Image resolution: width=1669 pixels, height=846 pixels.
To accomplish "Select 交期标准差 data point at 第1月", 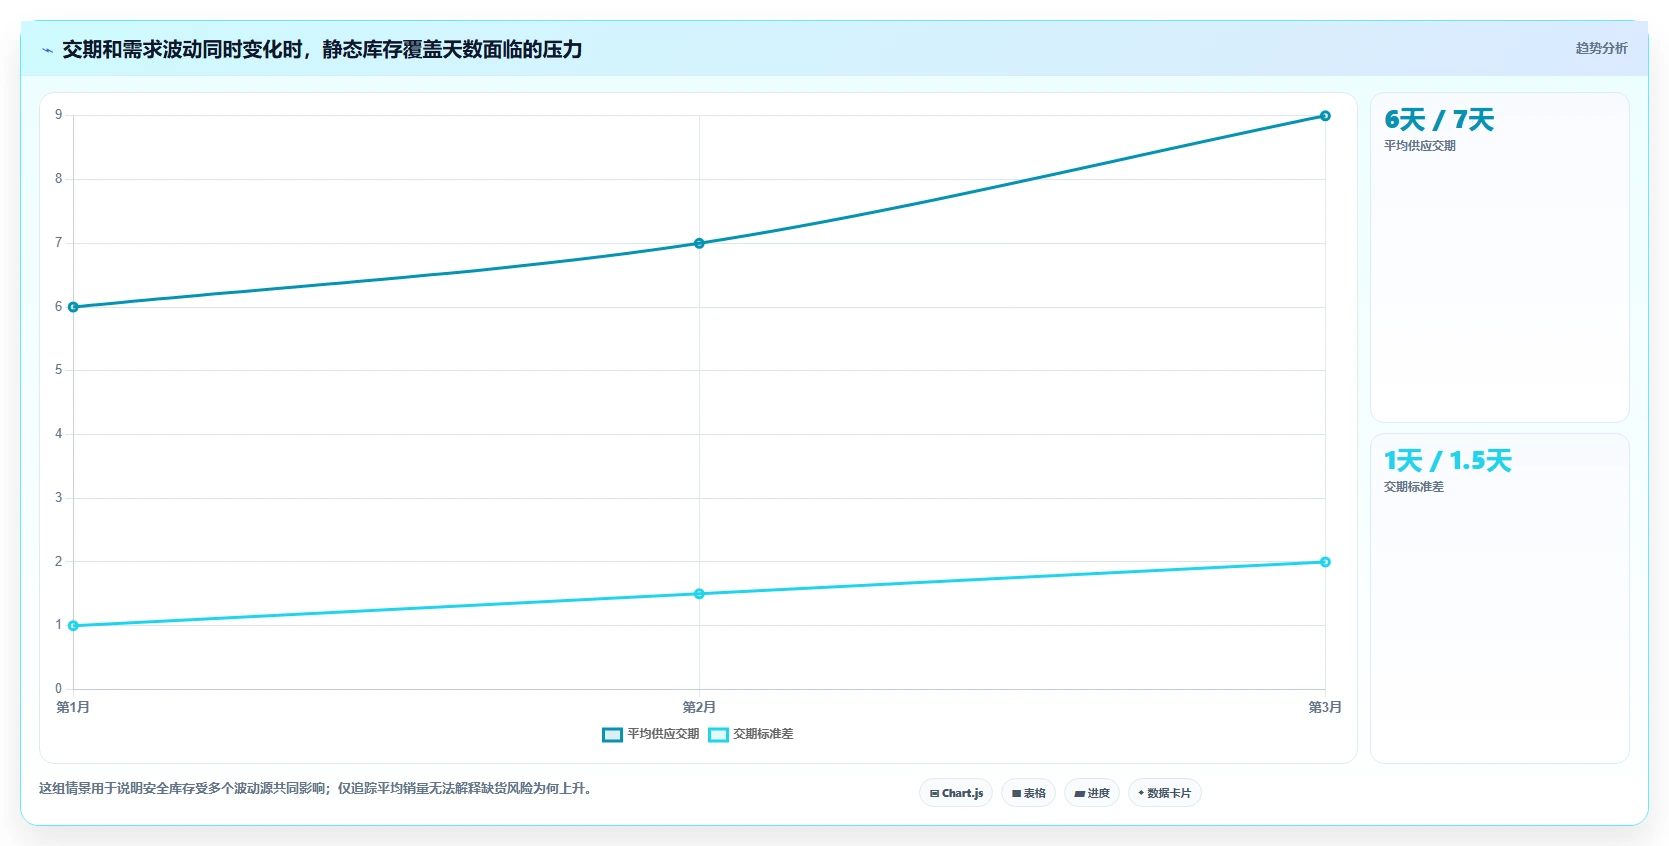I will 73,626.
